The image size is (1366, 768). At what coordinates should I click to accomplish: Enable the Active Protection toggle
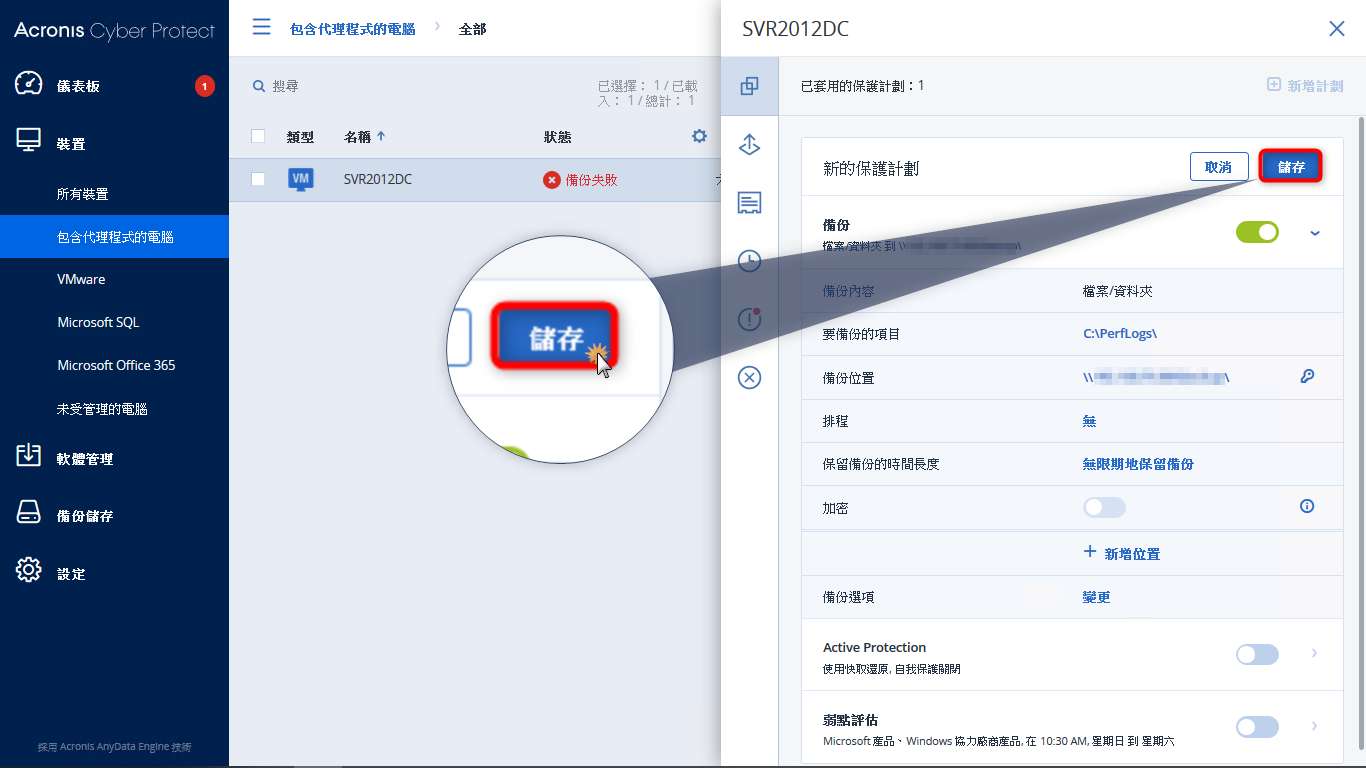tap(1257, 654)
